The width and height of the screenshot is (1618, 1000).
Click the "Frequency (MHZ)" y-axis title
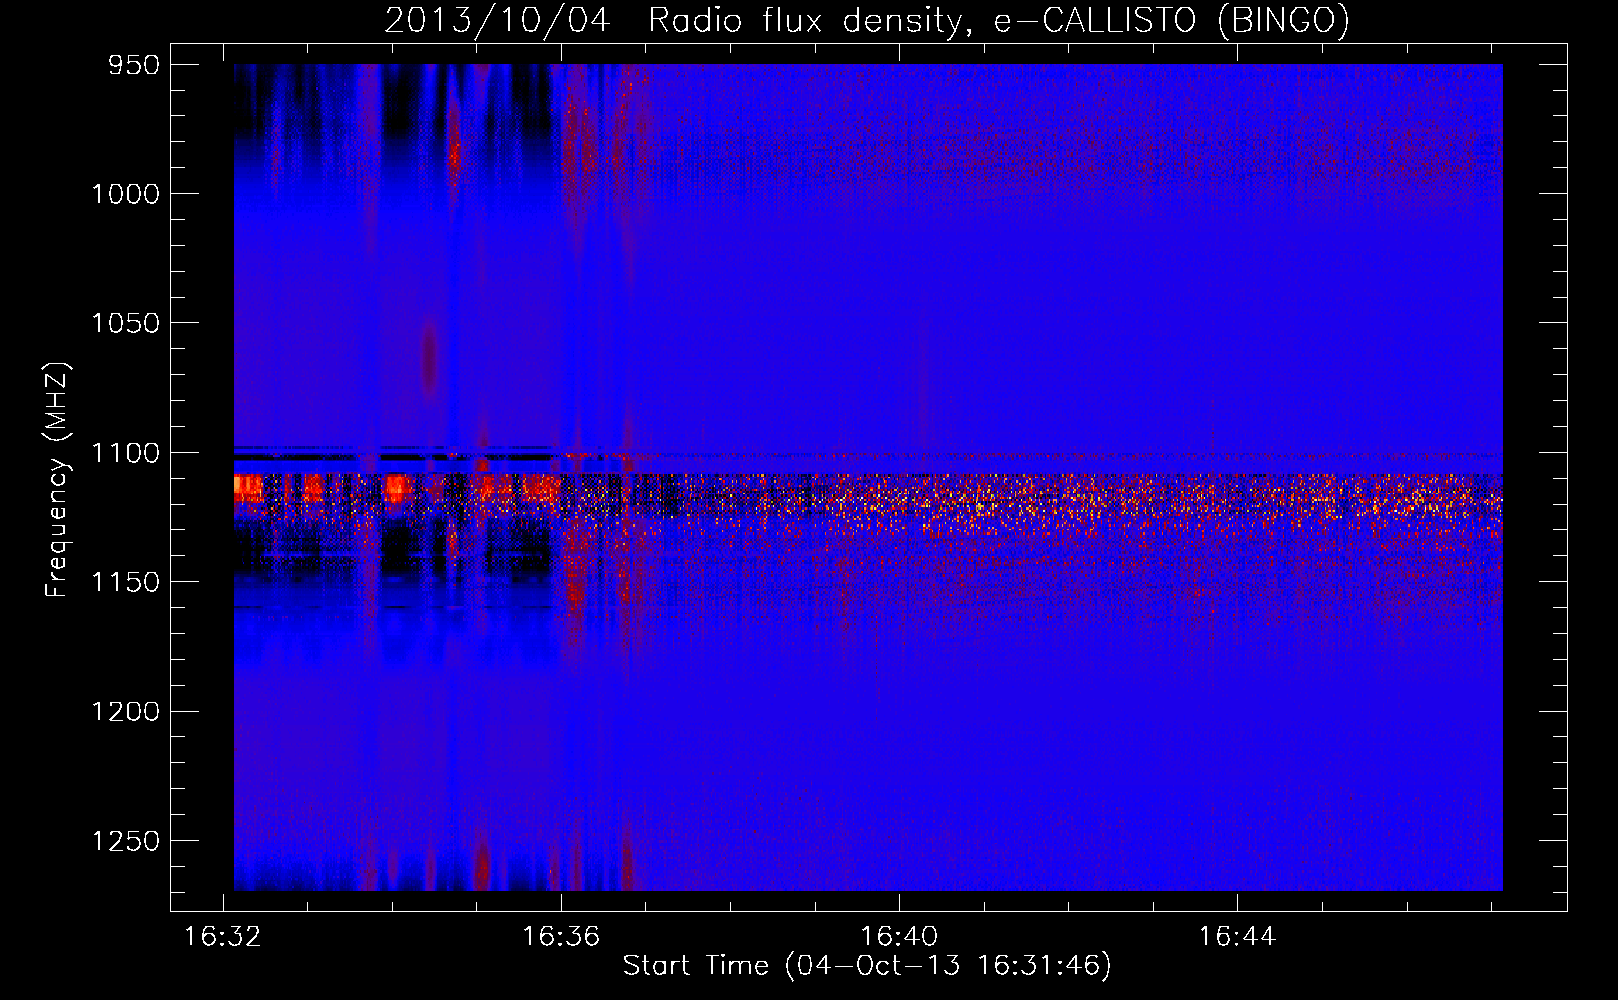(x=58, y=480)
